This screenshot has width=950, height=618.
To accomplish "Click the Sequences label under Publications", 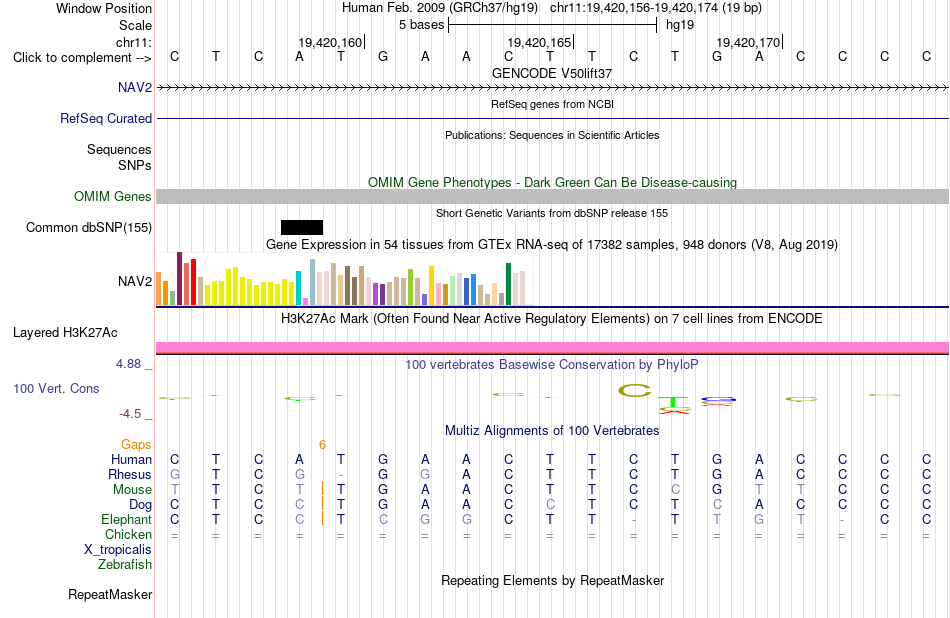I will [x=119, y=149].
